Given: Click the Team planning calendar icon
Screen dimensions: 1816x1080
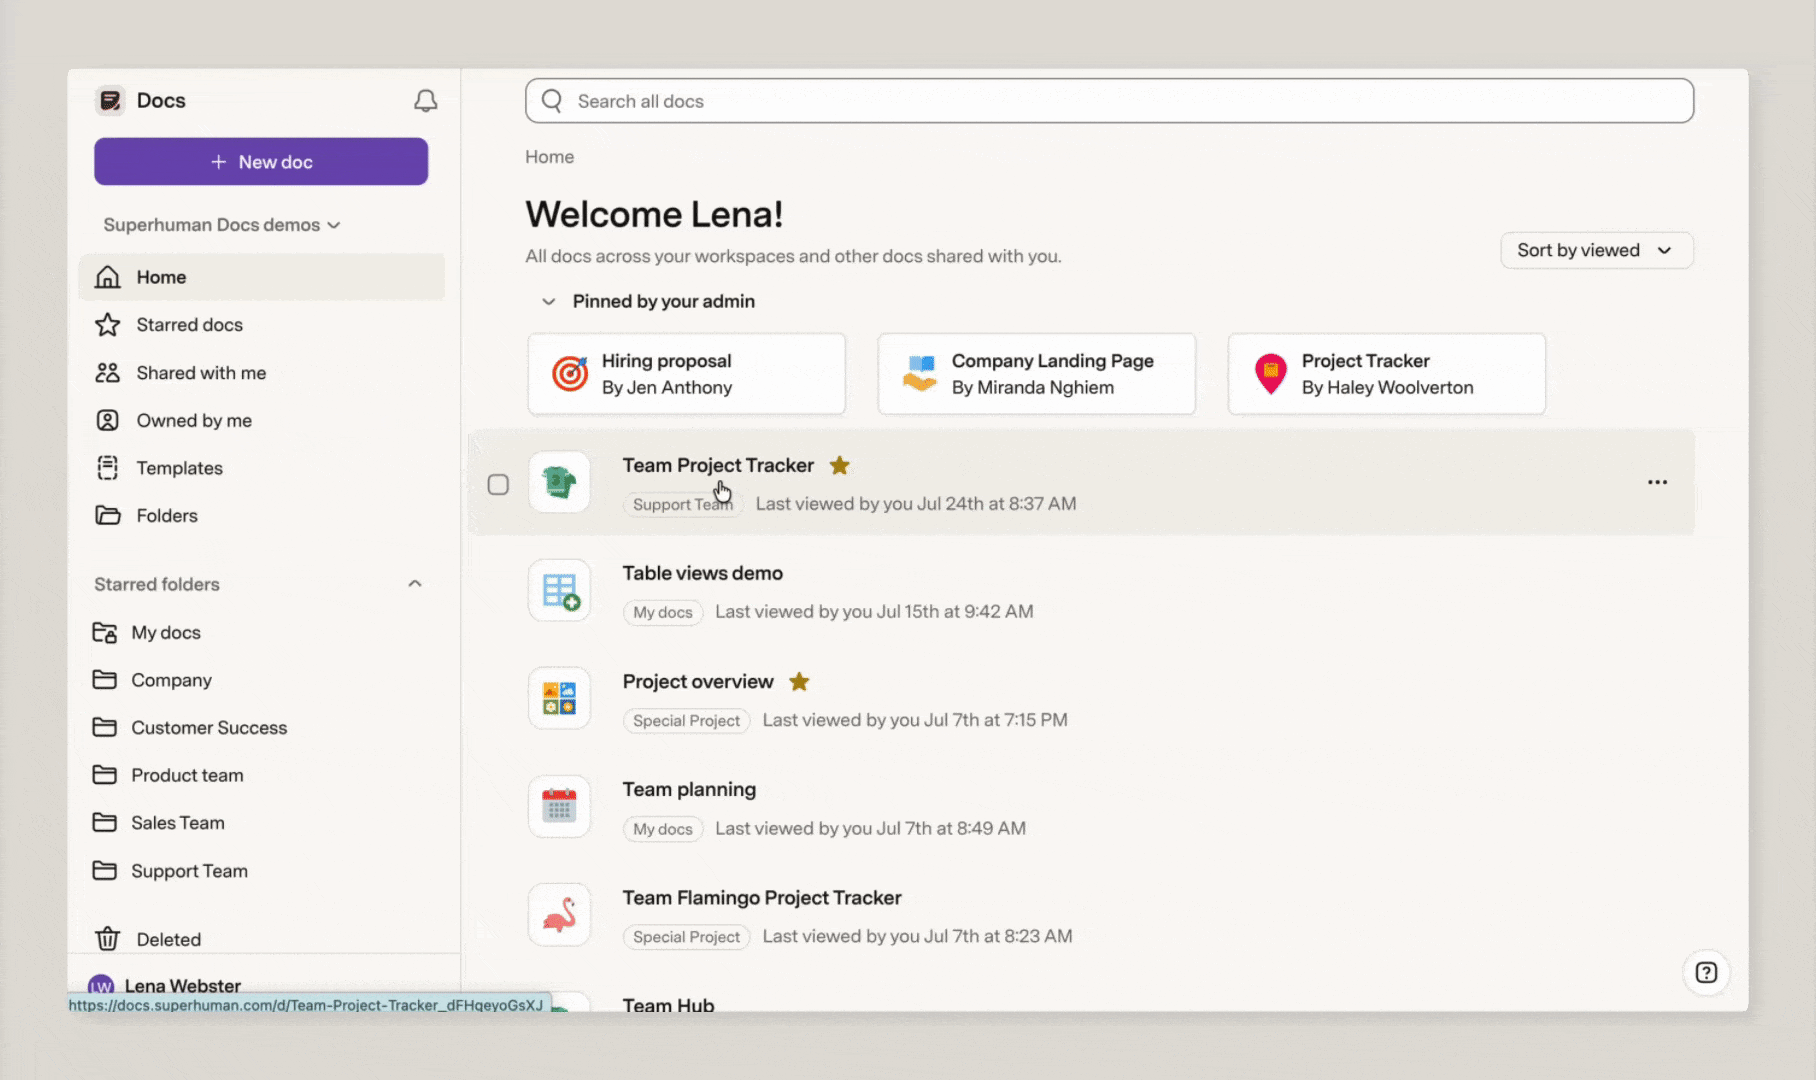Looking at the screenshot, I should pos(559,806).
